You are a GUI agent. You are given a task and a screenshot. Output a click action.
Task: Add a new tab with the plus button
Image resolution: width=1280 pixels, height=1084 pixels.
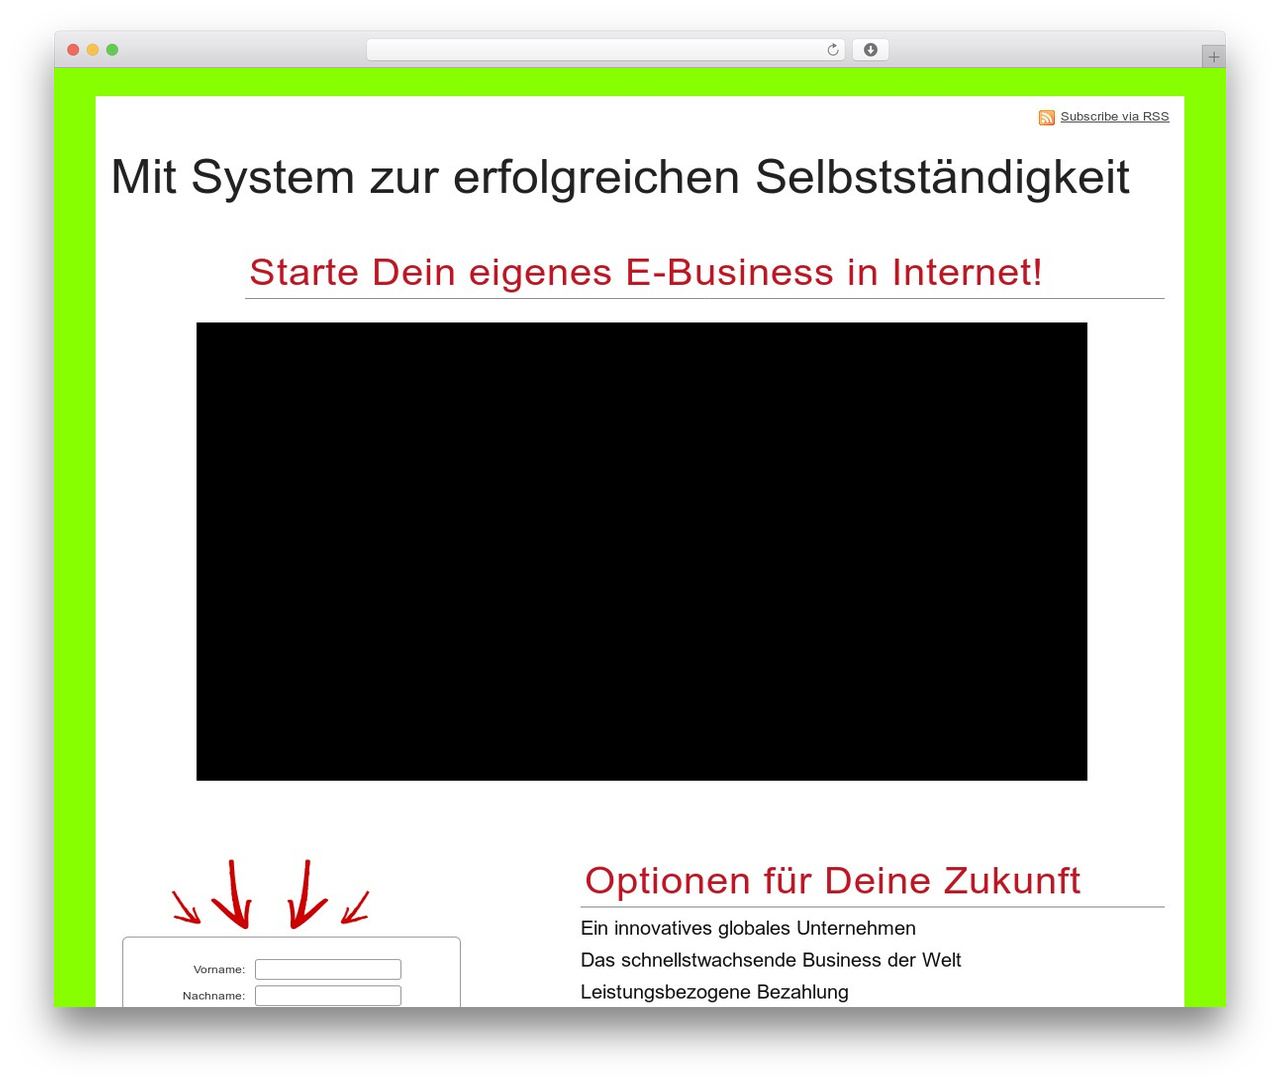pyautogui.click(x=1213, y=57)
